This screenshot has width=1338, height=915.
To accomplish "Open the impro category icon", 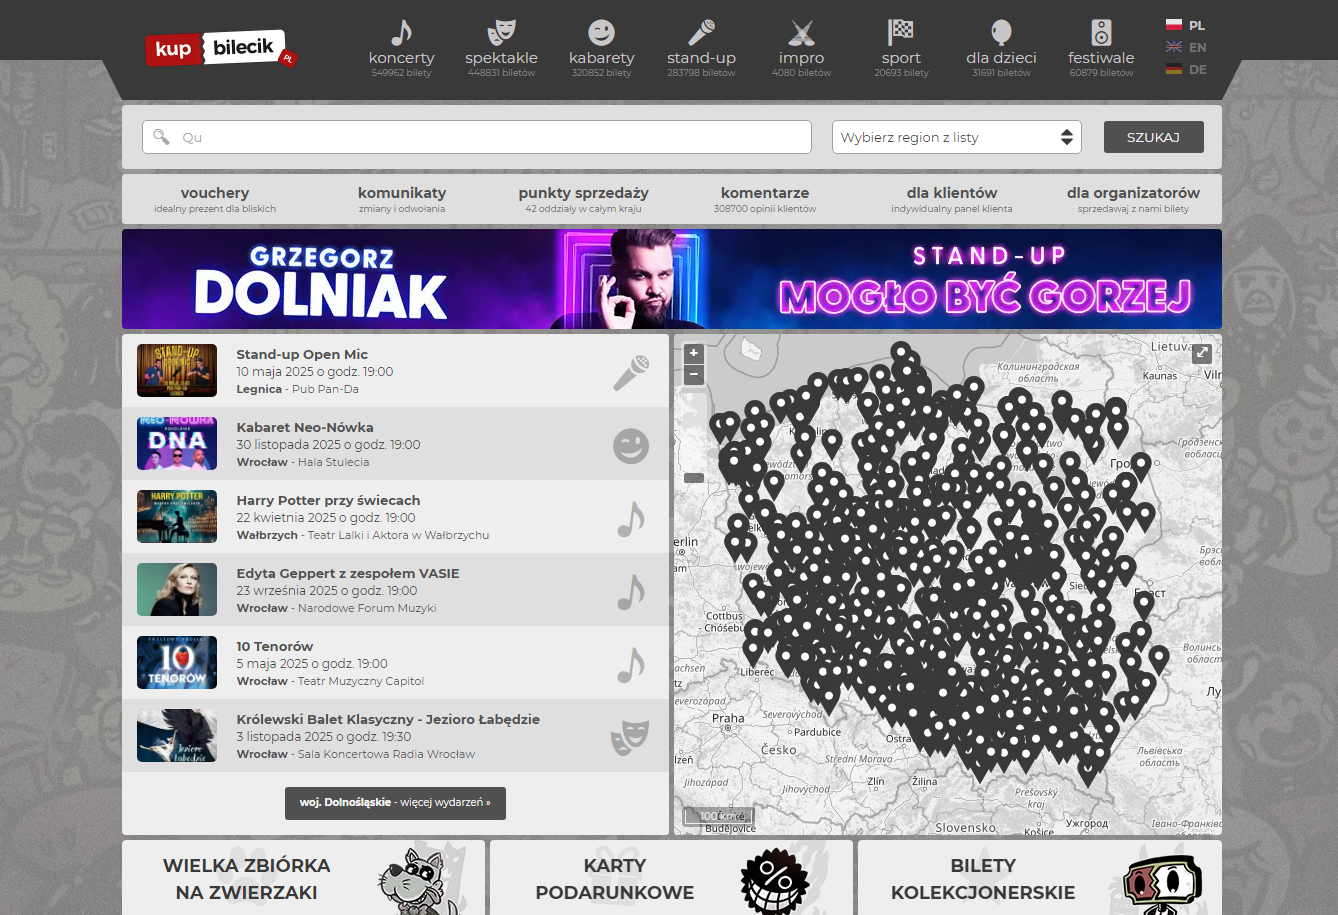I will pyautogui.click(x=801, y=32).
